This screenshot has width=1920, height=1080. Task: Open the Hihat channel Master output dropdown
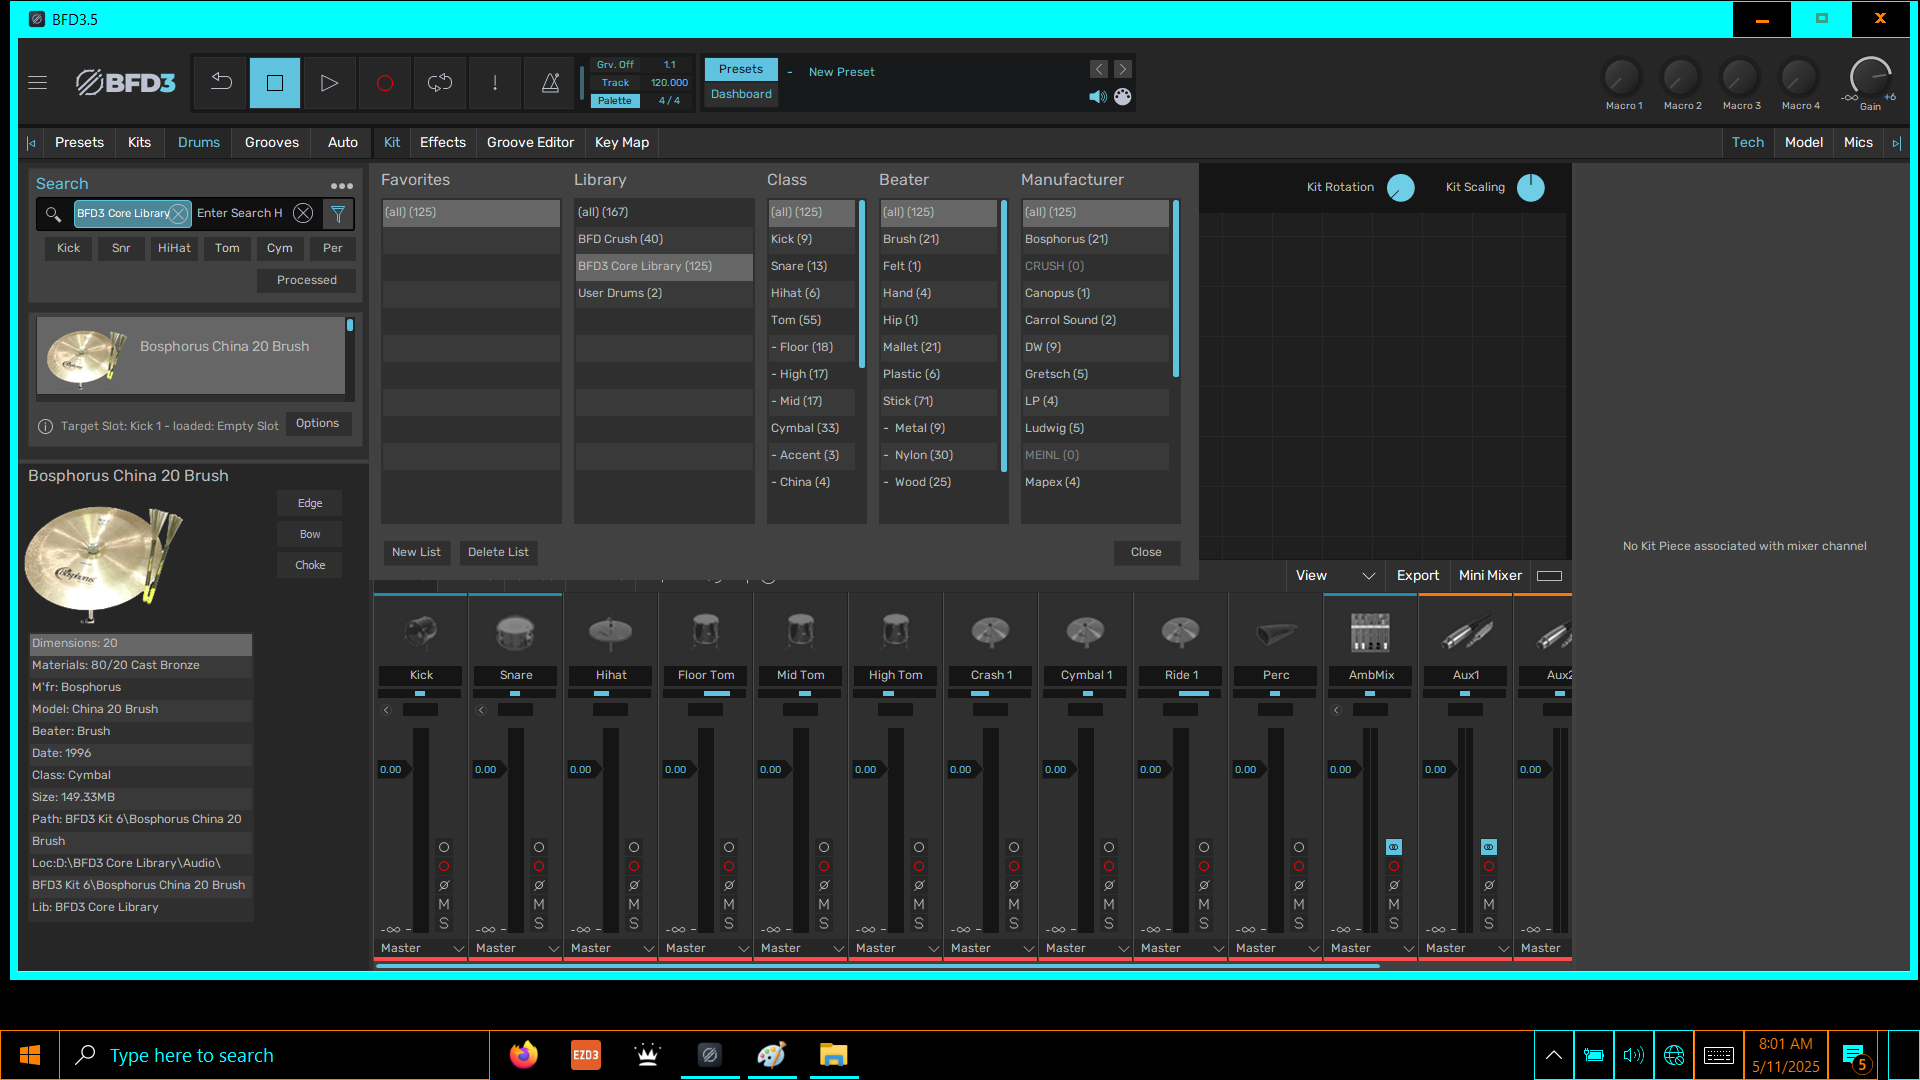point(611,948)
